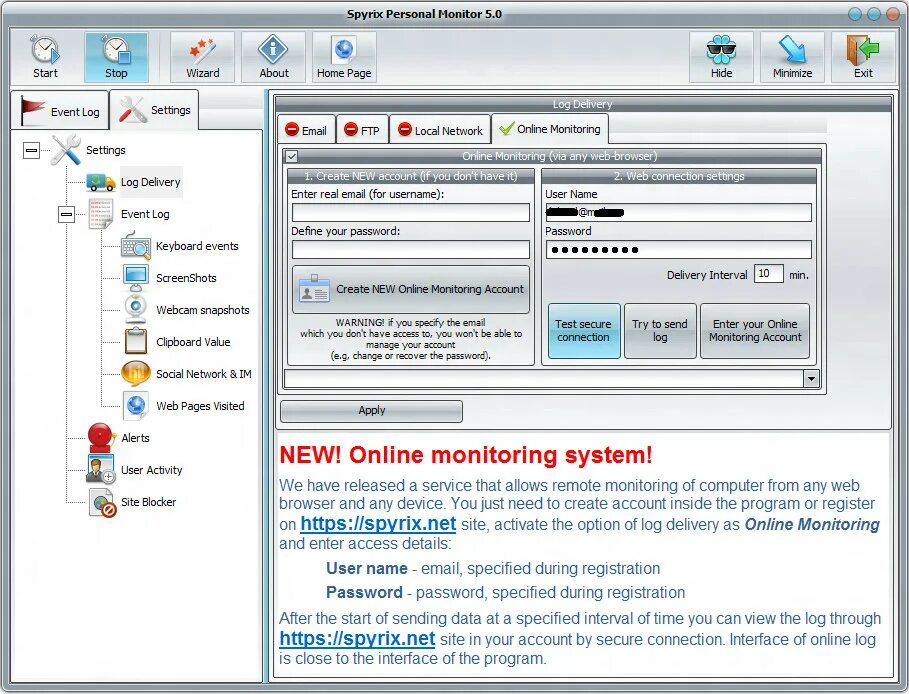Click the Settings wrench icon in tree
Image resolution: width=909 pixels, height=694 pixels.
click(x=66, y=150)
